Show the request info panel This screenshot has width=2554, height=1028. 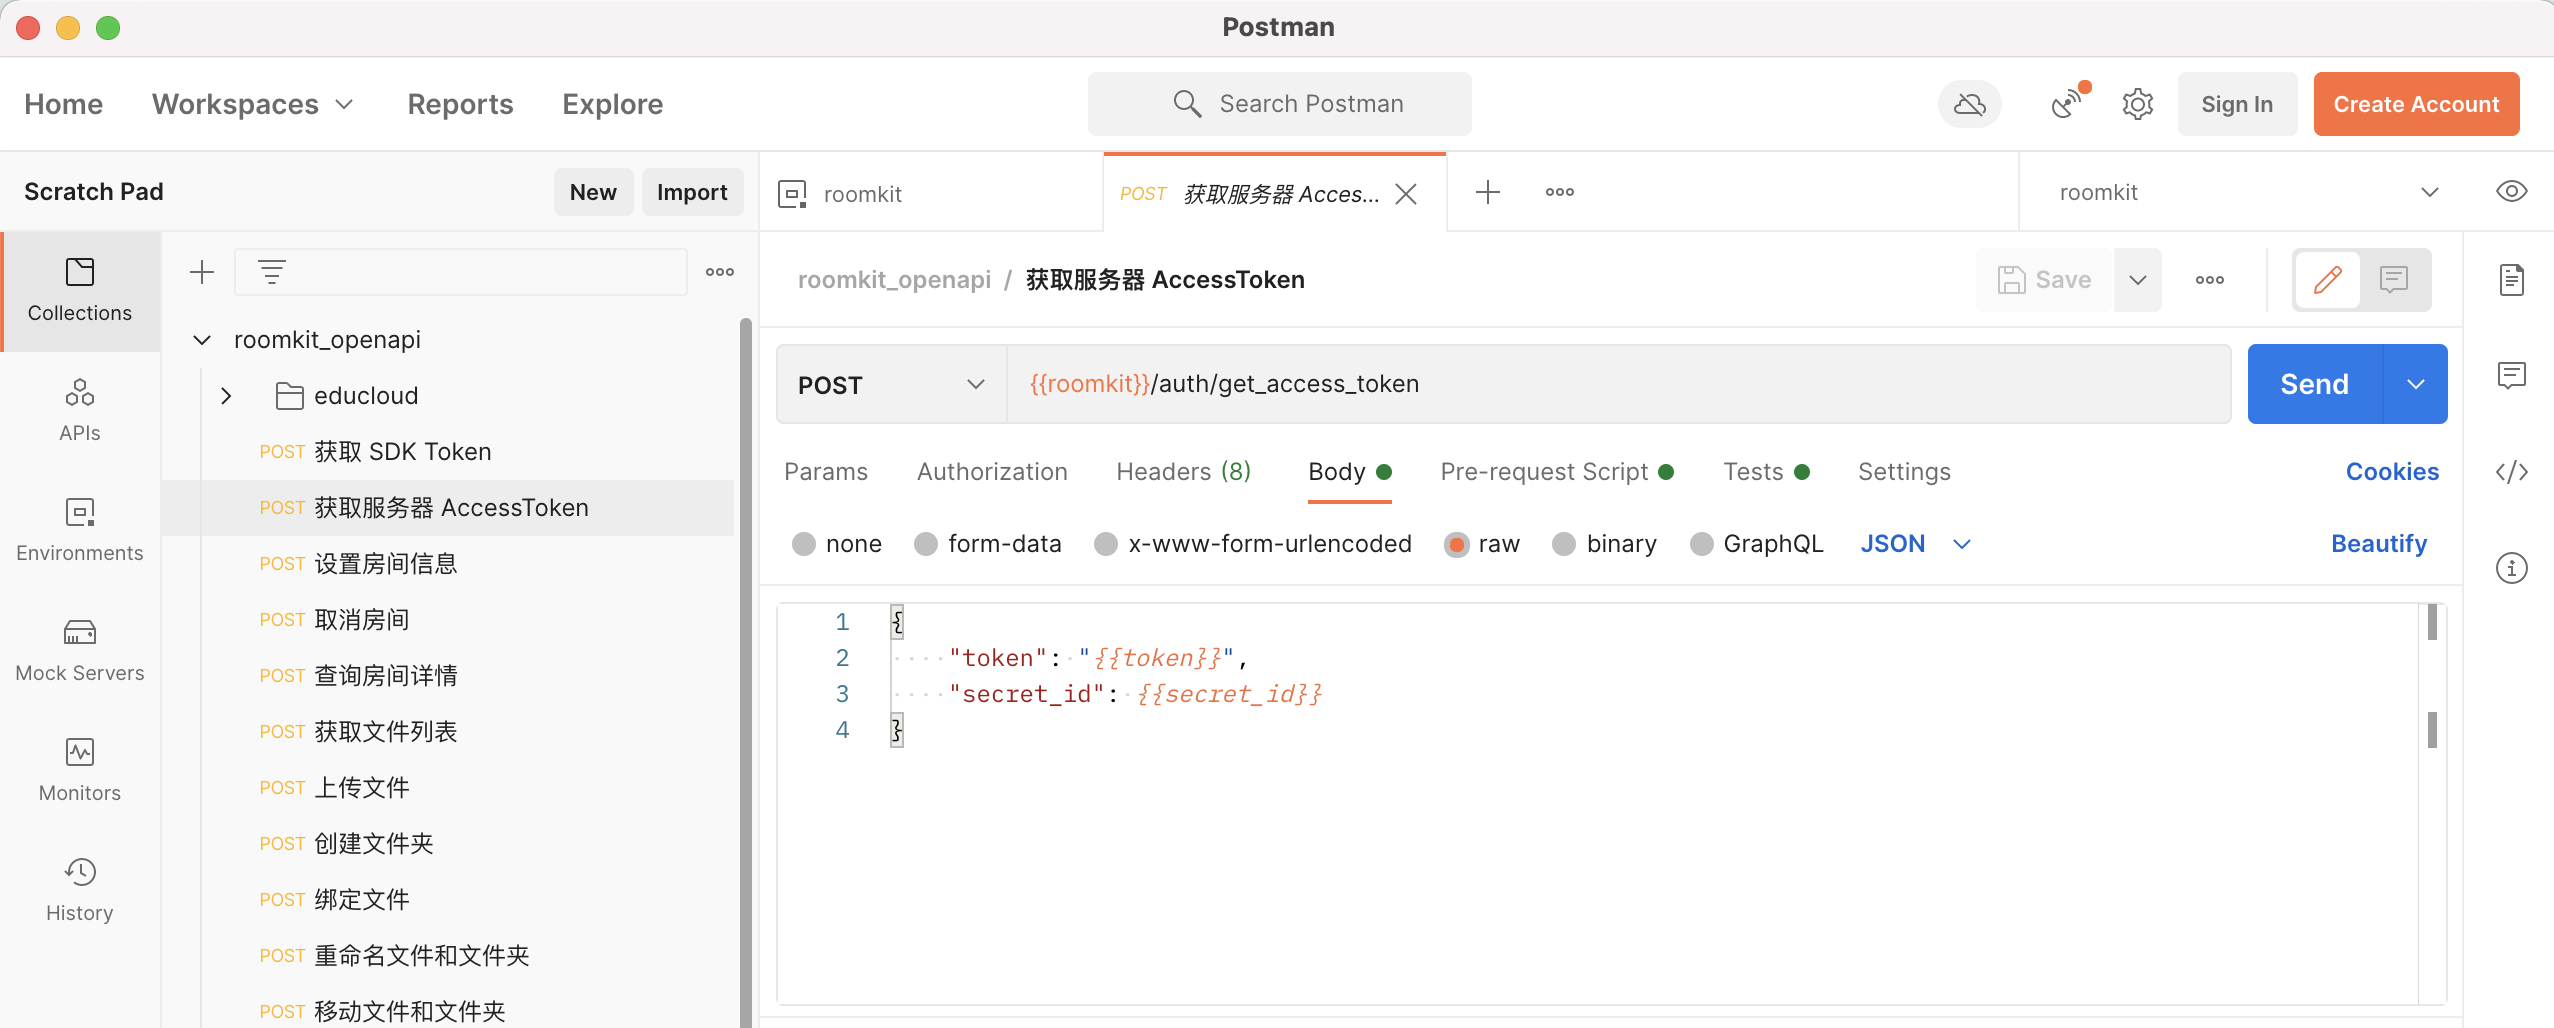click(x=2513, y=568)
